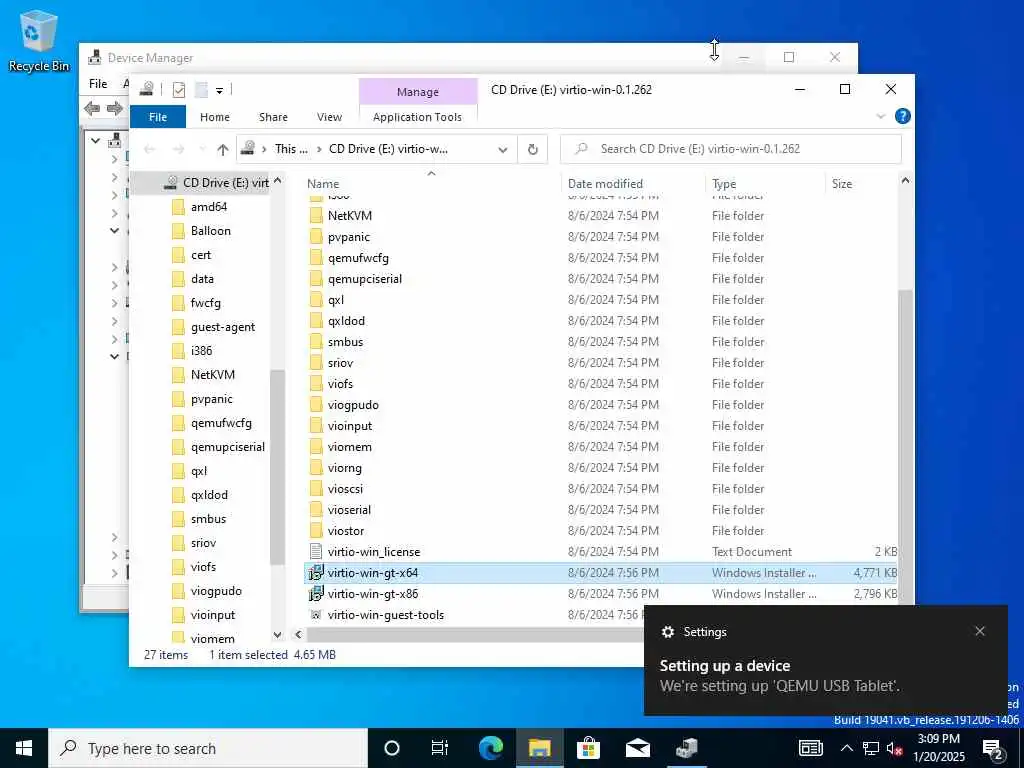Image resolution: width=1024 pixels, height=768 pixels.
Task: Click the taskbar Type here to search box
Action: (x=208, y=748)
